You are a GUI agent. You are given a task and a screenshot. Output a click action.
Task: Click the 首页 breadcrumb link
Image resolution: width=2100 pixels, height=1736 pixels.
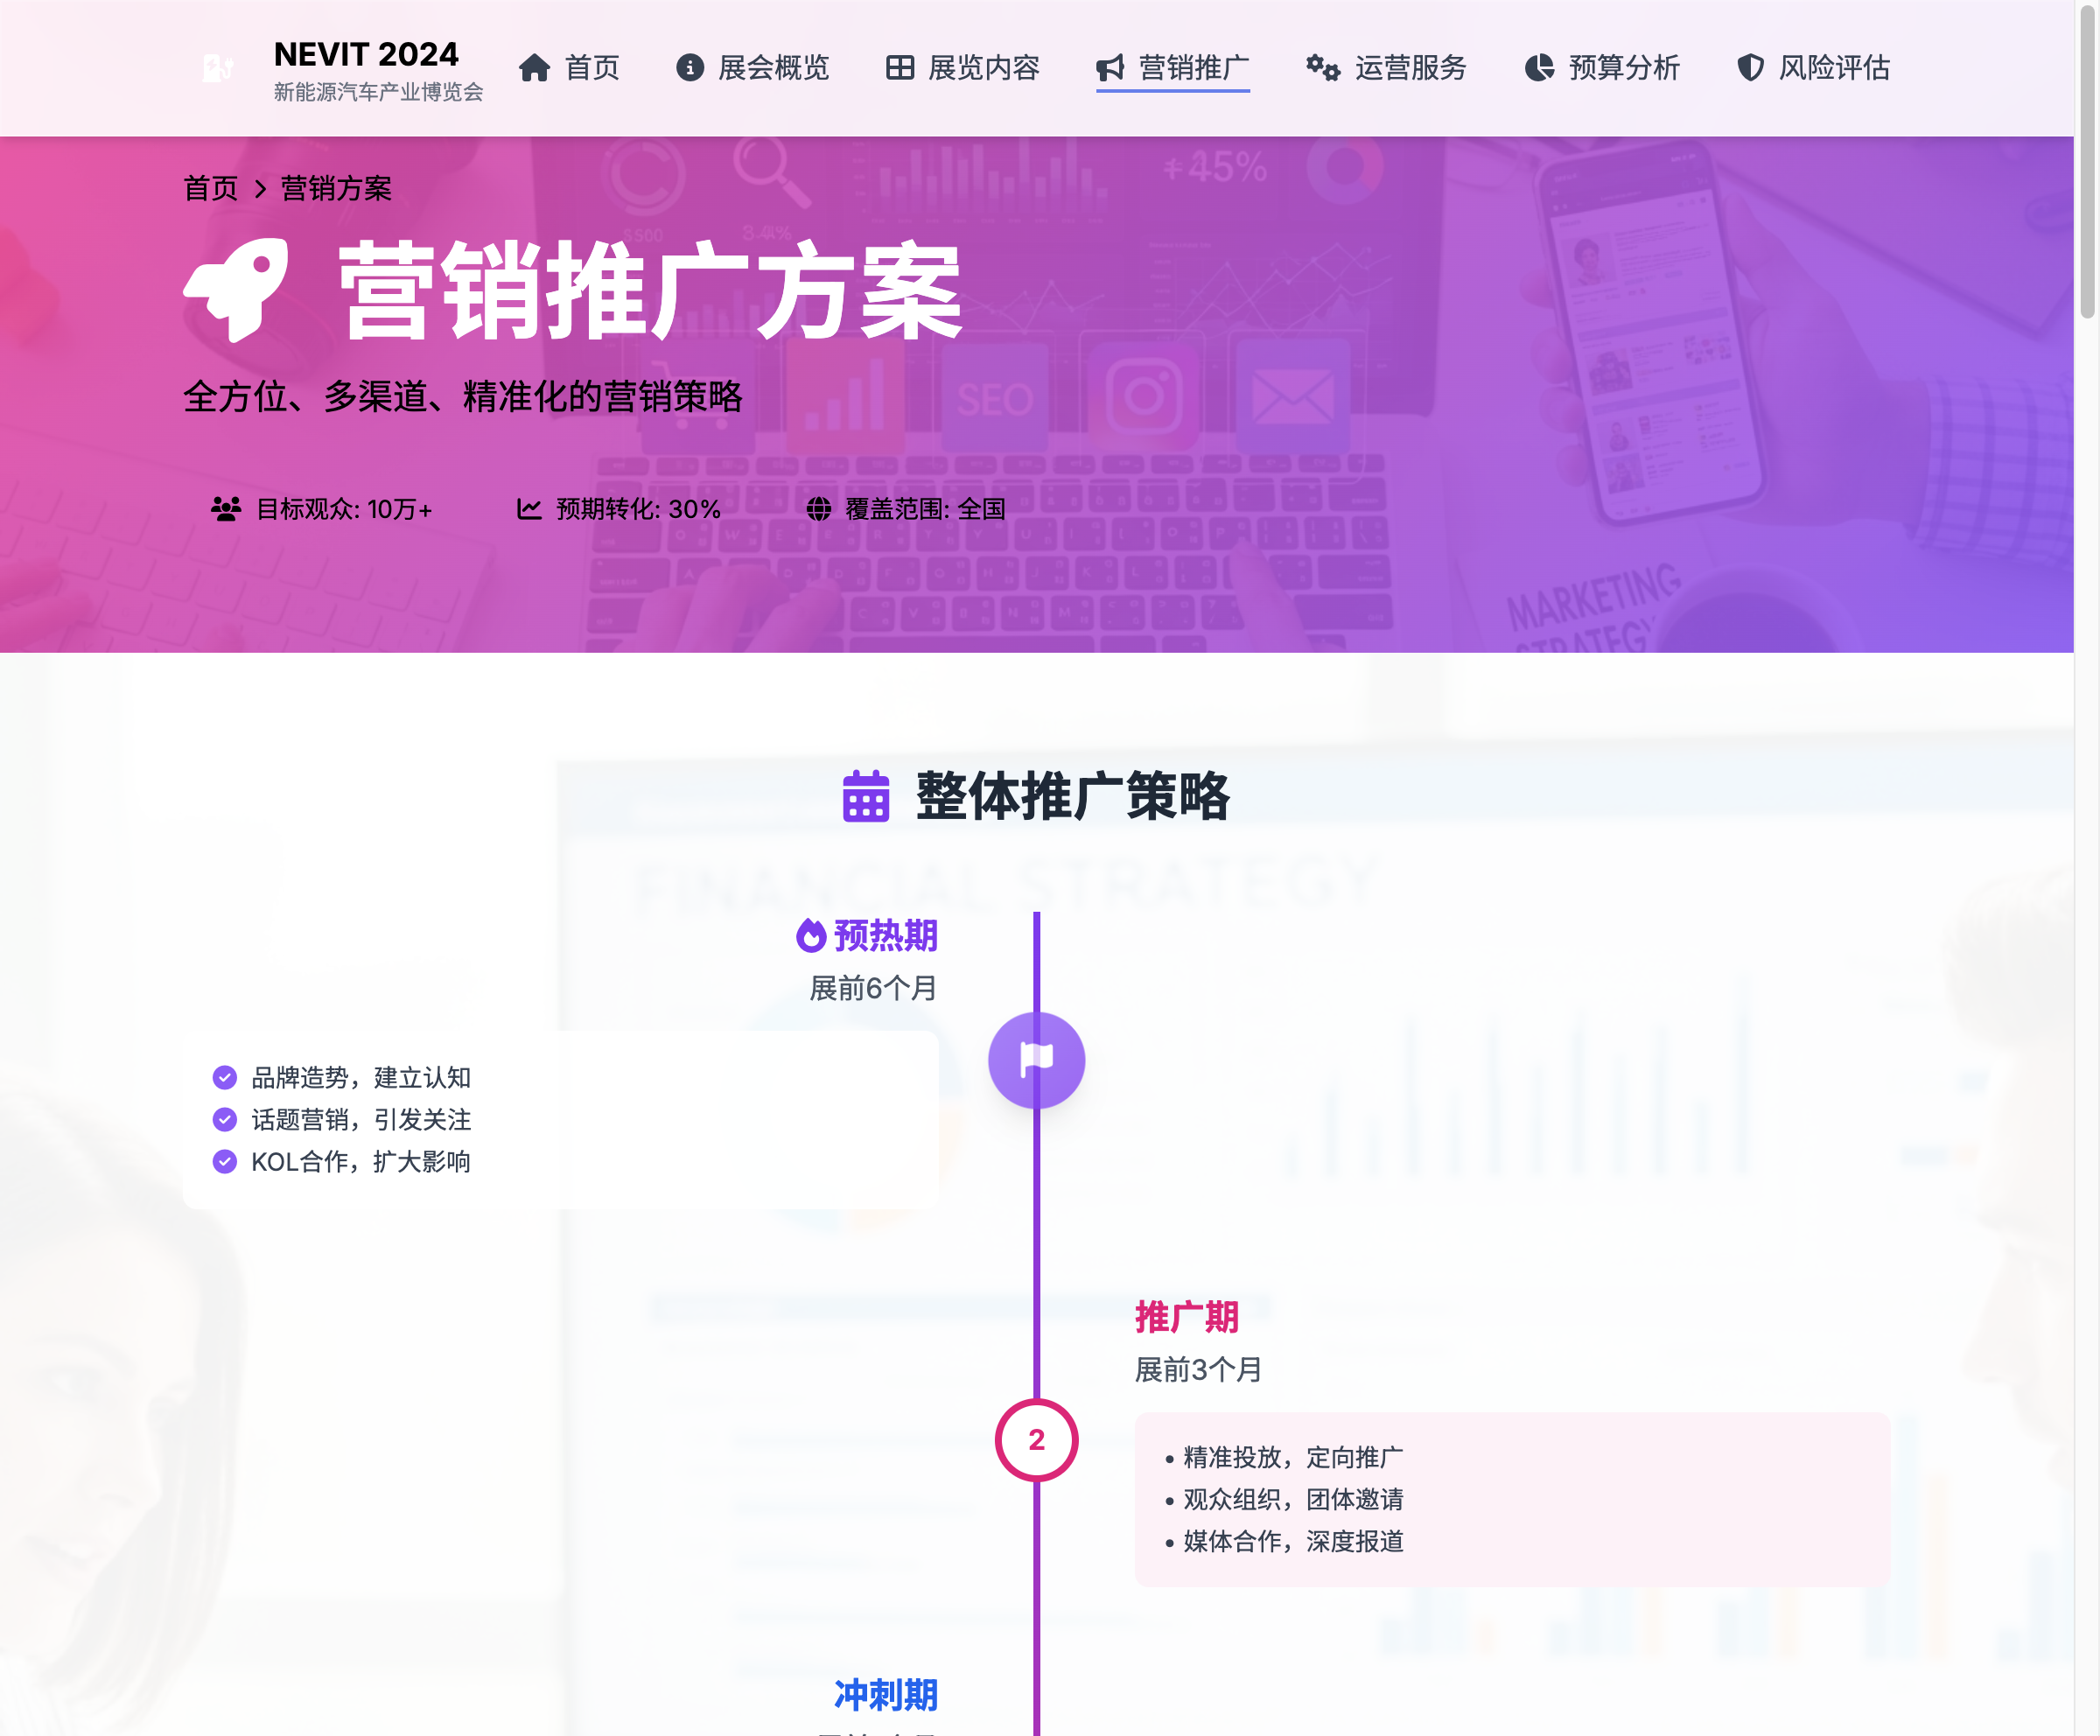(211, 189)
